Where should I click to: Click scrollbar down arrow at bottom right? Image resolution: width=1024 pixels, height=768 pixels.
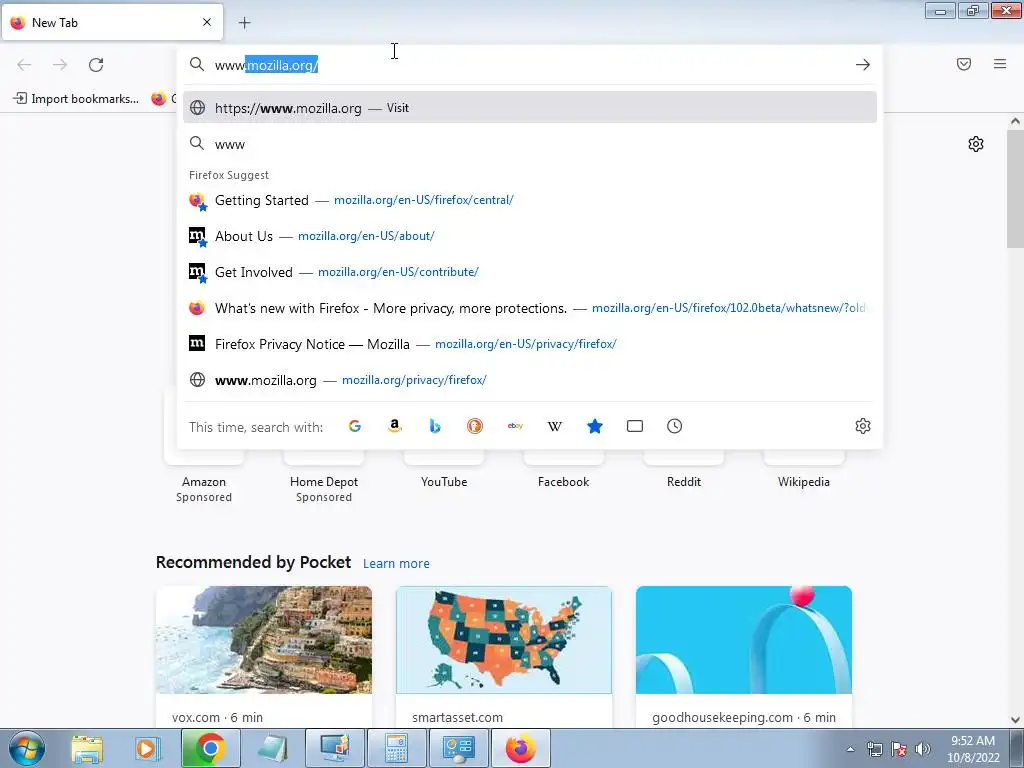pos(1016,720)
